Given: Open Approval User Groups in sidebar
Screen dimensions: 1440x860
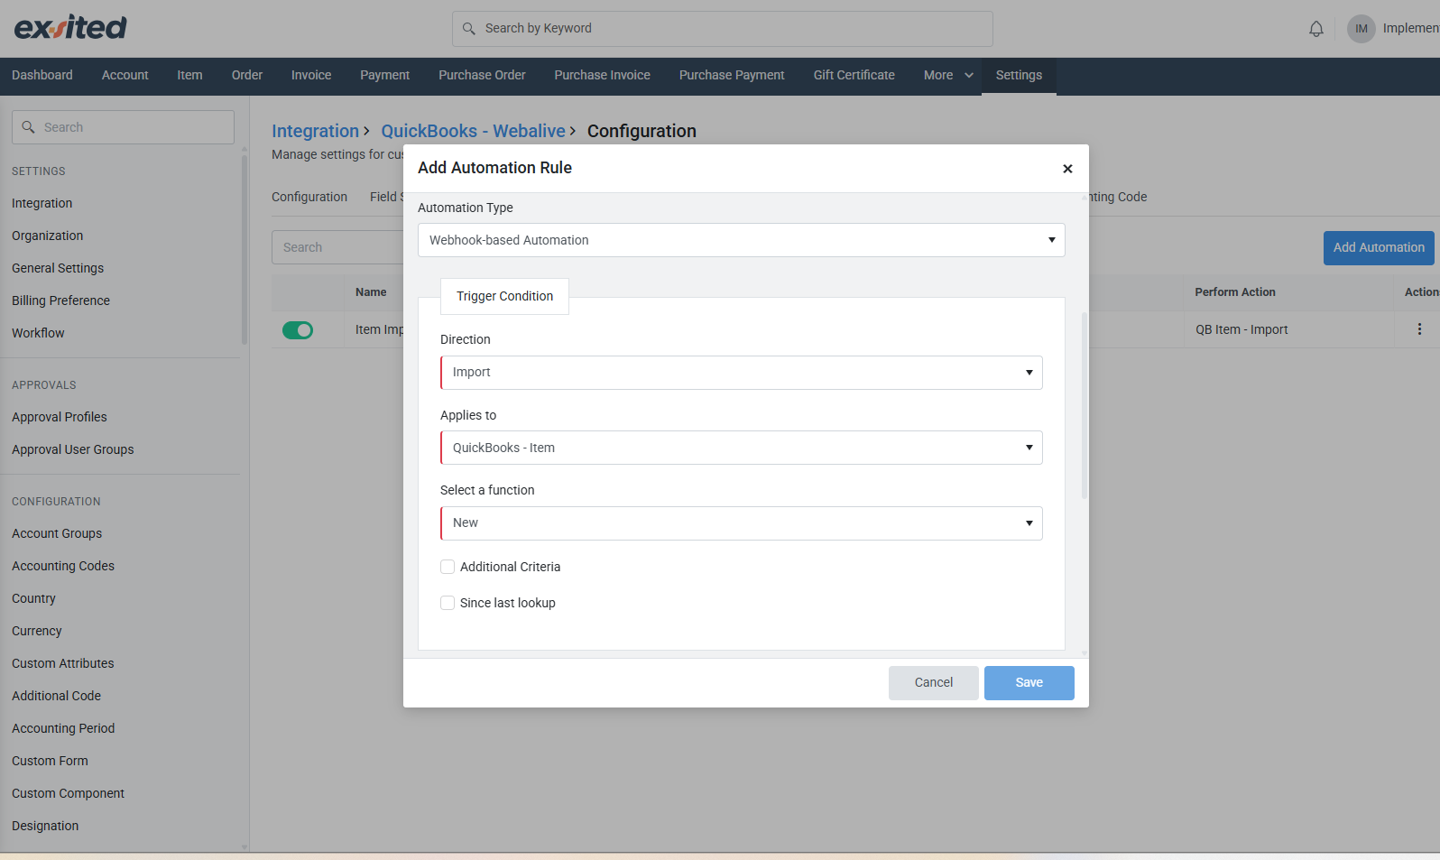Looking at the screenshot, I should click(x=73, y=450).
